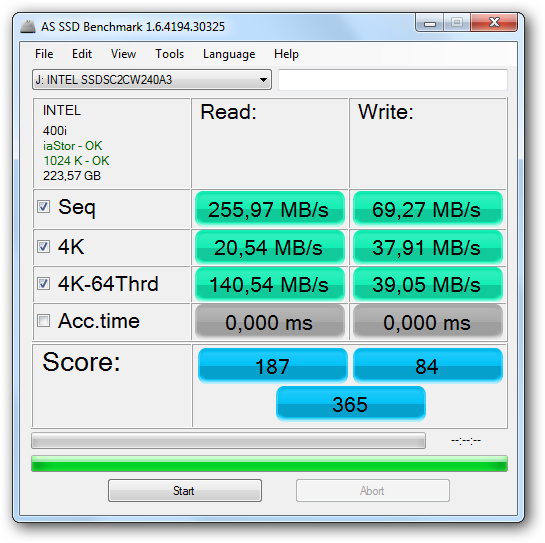Open the Edit menu
Viewport: 545px width, 543px height.
pyautogui.click(x=82, y=54)
